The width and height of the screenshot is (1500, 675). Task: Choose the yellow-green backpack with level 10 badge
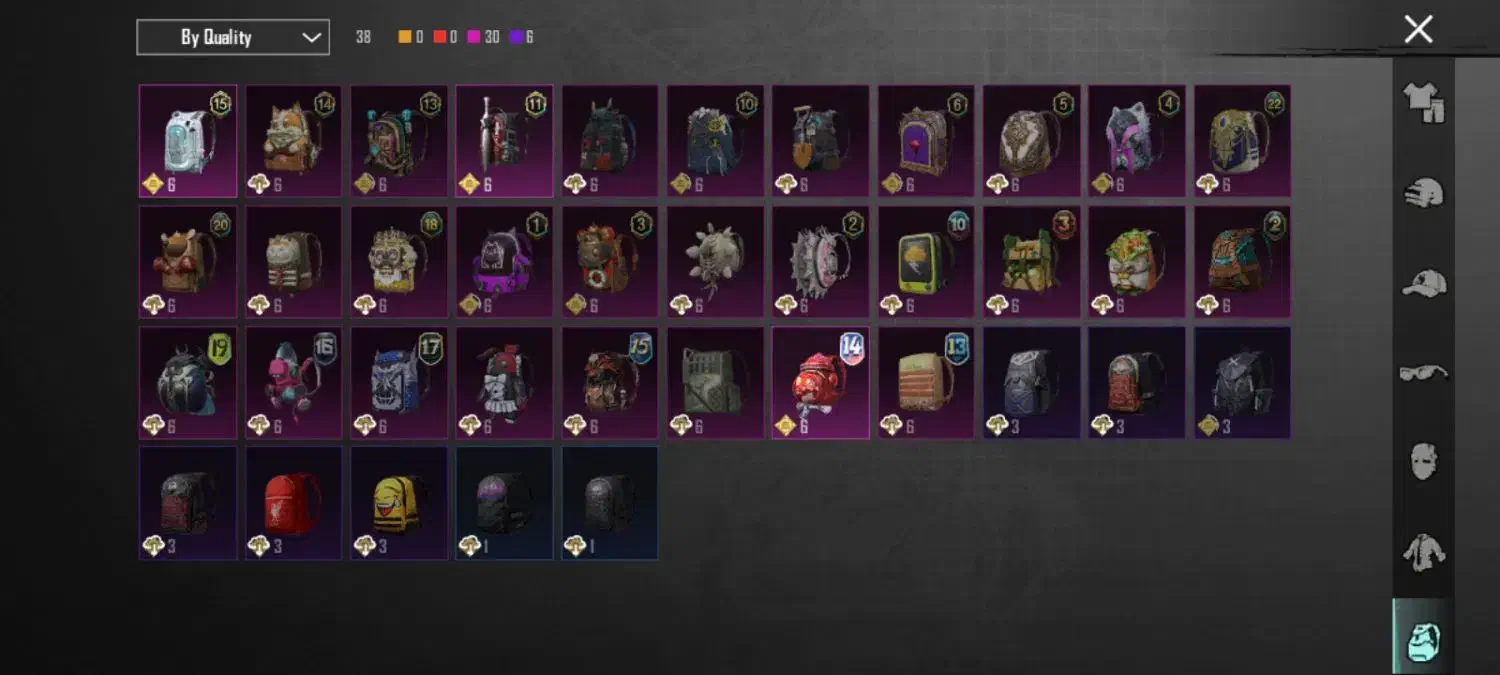(x=927, y=262)
